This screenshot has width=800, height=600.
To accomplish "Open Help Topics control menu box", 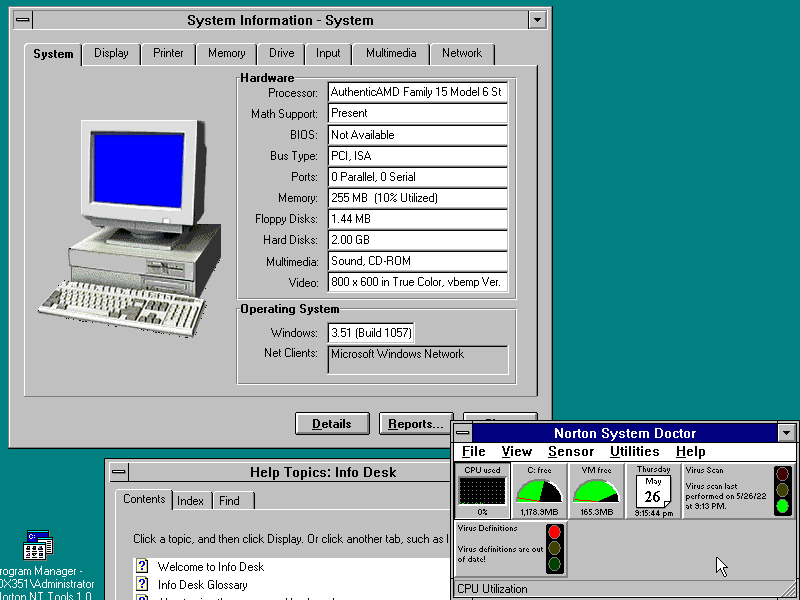I will [x=118, y=472].
